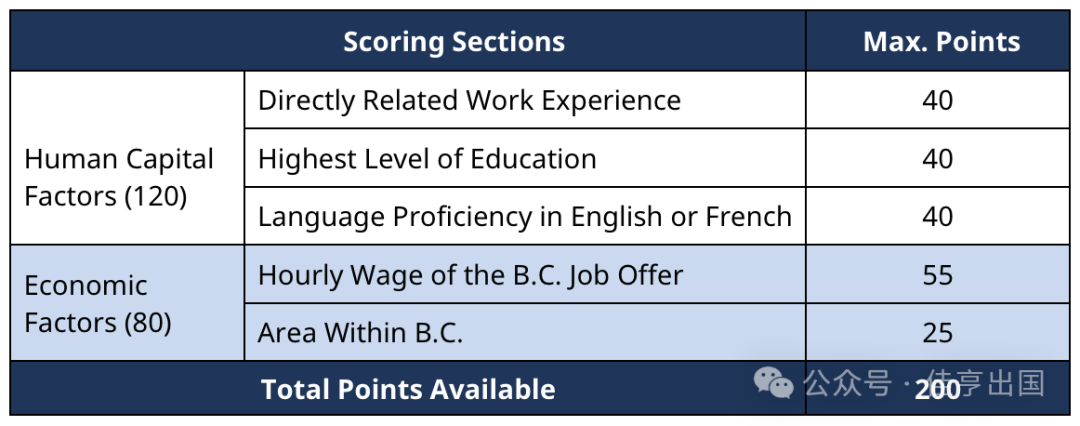Select the 200 total points value

937,389
